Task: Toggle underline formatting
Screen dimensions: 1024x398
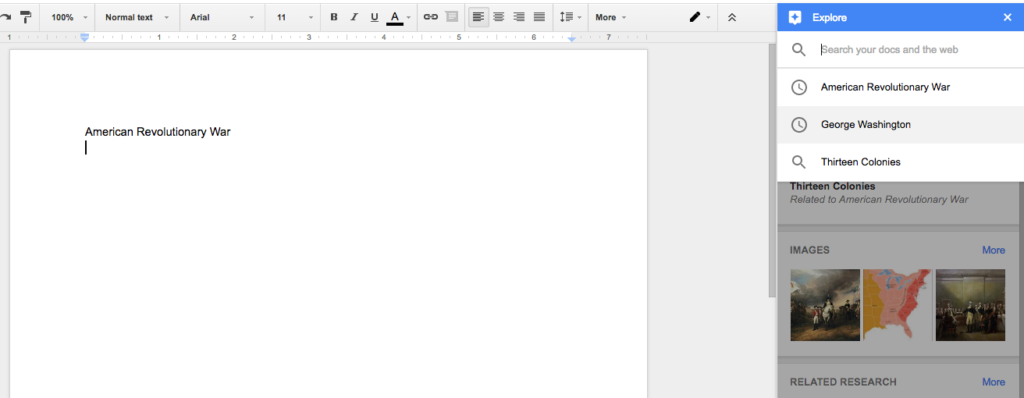Action: click(x=374, y=17)
